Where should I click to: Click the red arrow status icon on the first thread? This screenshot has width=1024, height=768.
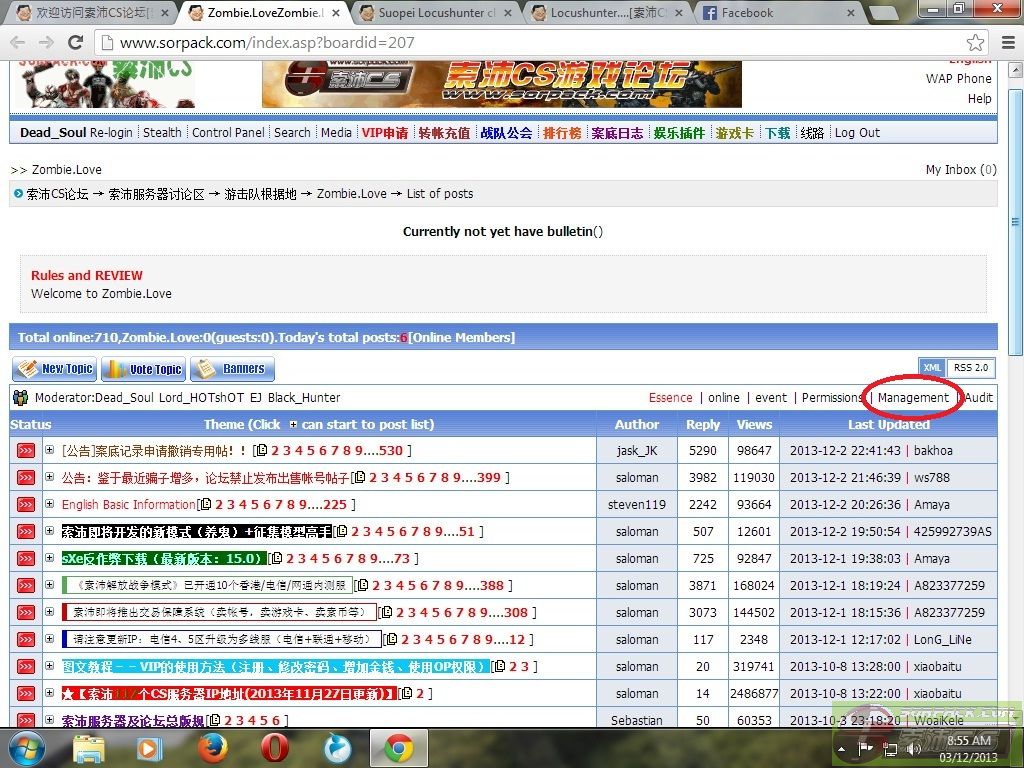(x=26, y=450)
